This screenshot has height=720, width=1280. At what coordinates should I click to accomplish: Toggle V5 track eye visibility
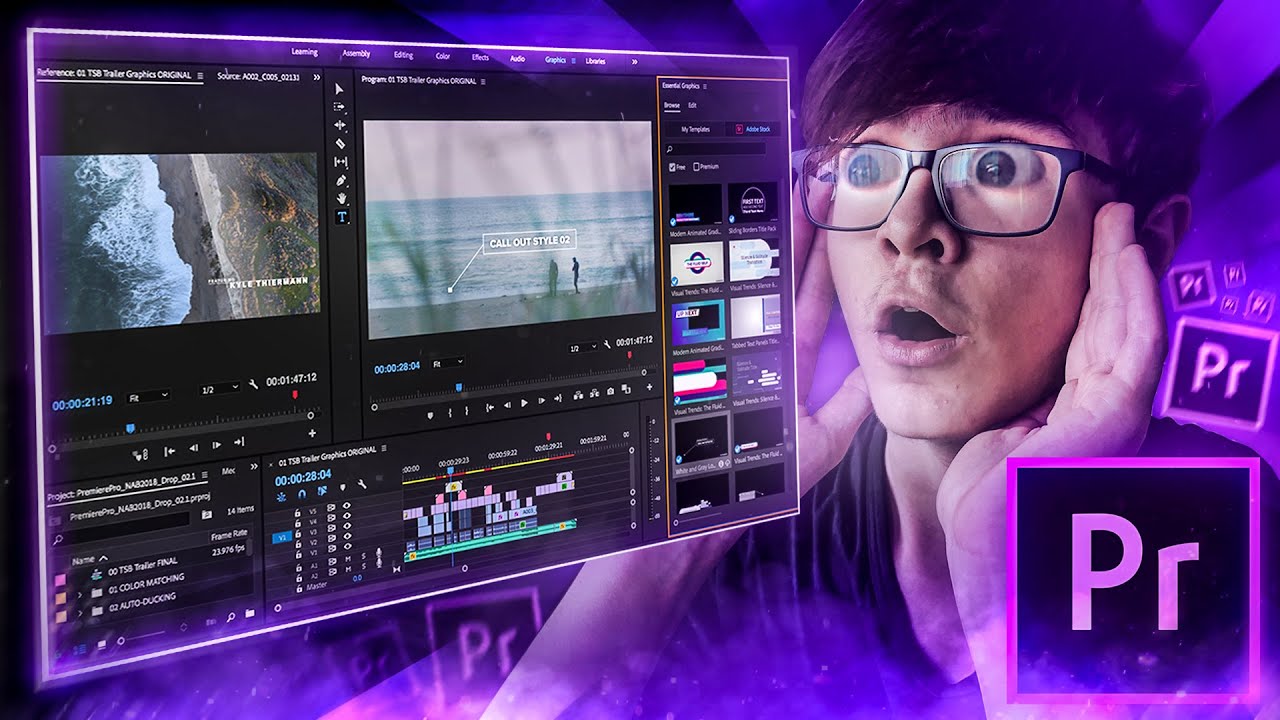tap(346, 505)
